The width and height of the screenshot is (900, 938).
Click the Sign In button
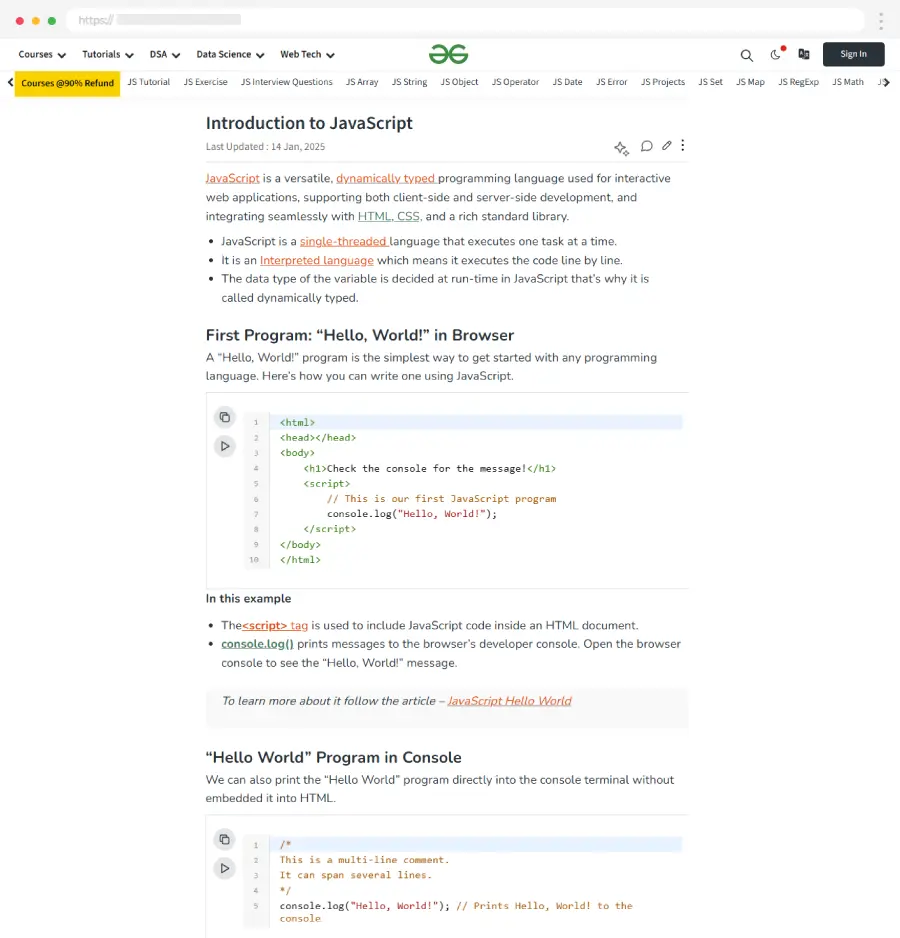pyautogui.click(x=853, y=54)
